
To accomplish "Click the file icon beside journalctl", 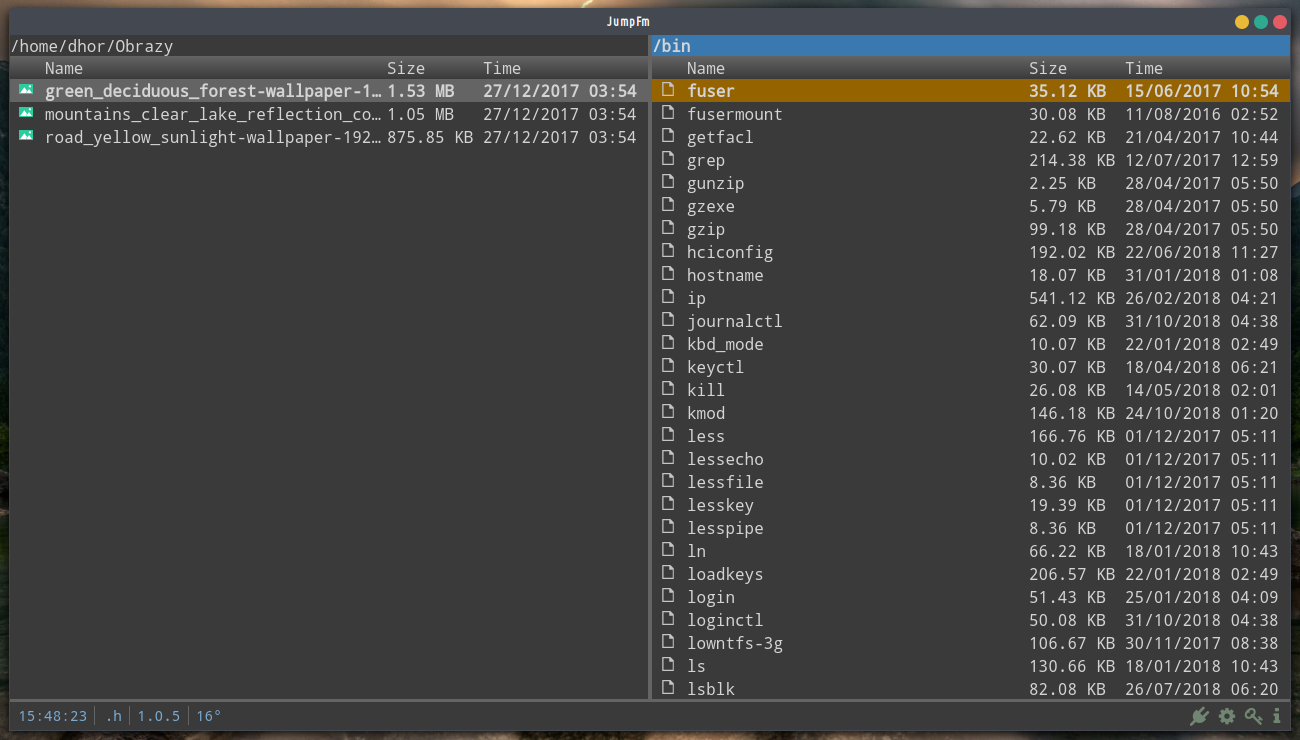I will click(668, 320).
